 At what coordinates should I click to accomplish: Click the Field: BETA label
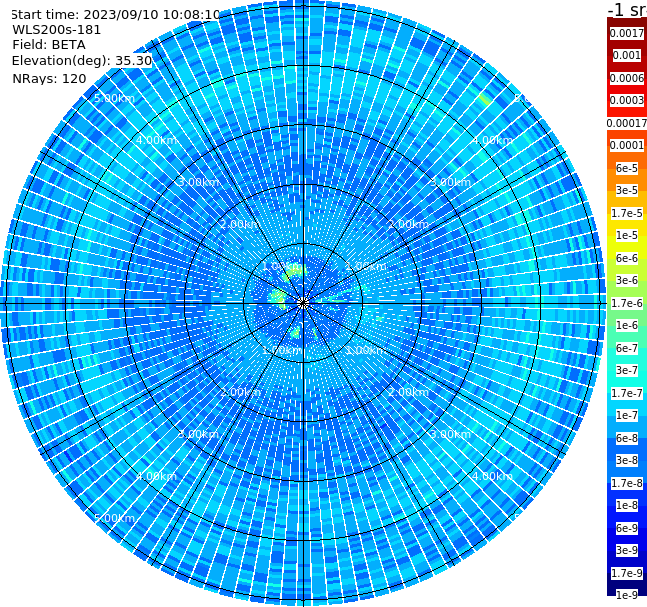pyautogui.click(x=49, y=45)
